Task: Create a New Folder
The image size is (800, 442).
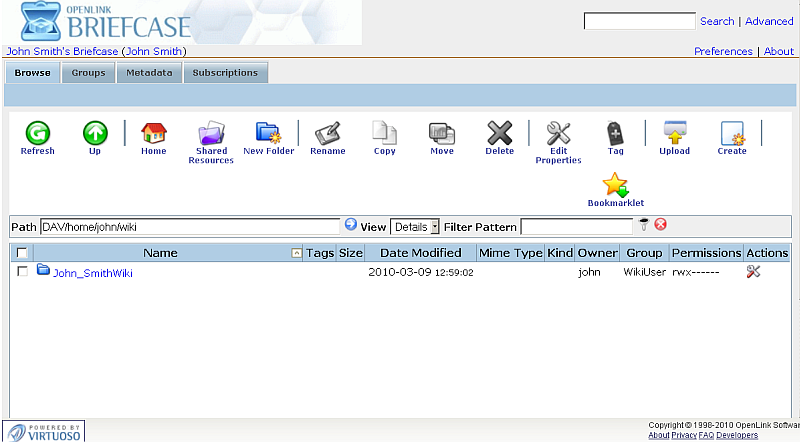Action: tap(268, 133)
